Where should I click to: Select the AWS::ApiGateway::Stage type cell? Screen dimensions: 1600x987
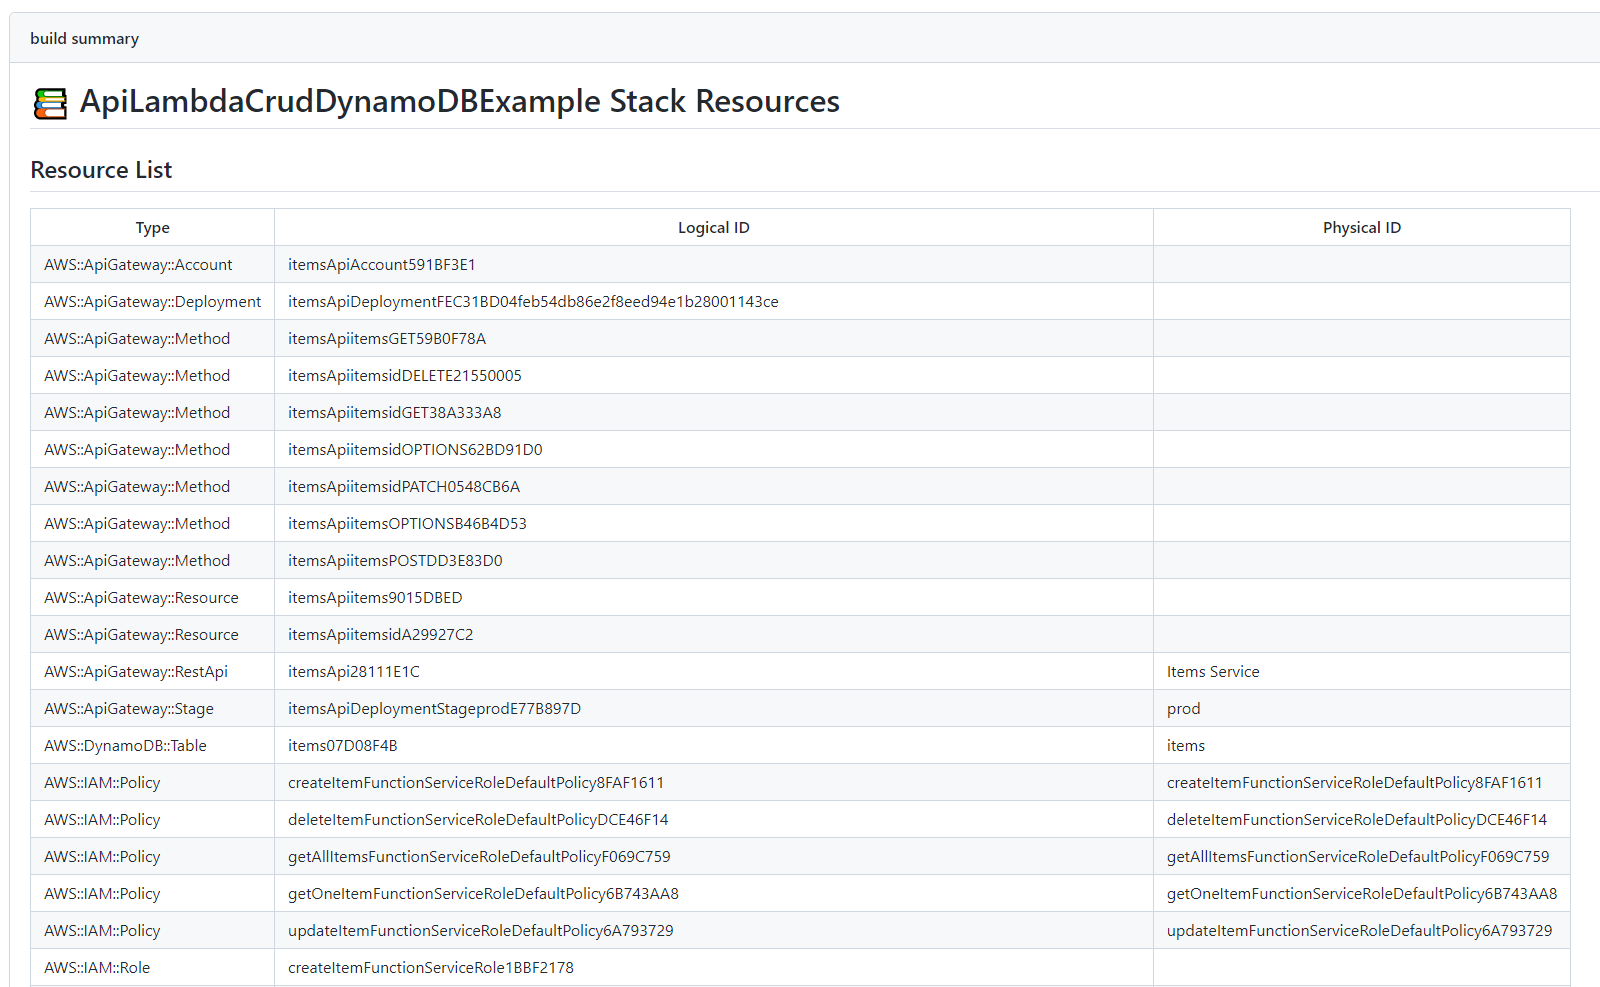pyautogui.click(x=153, y=708)
